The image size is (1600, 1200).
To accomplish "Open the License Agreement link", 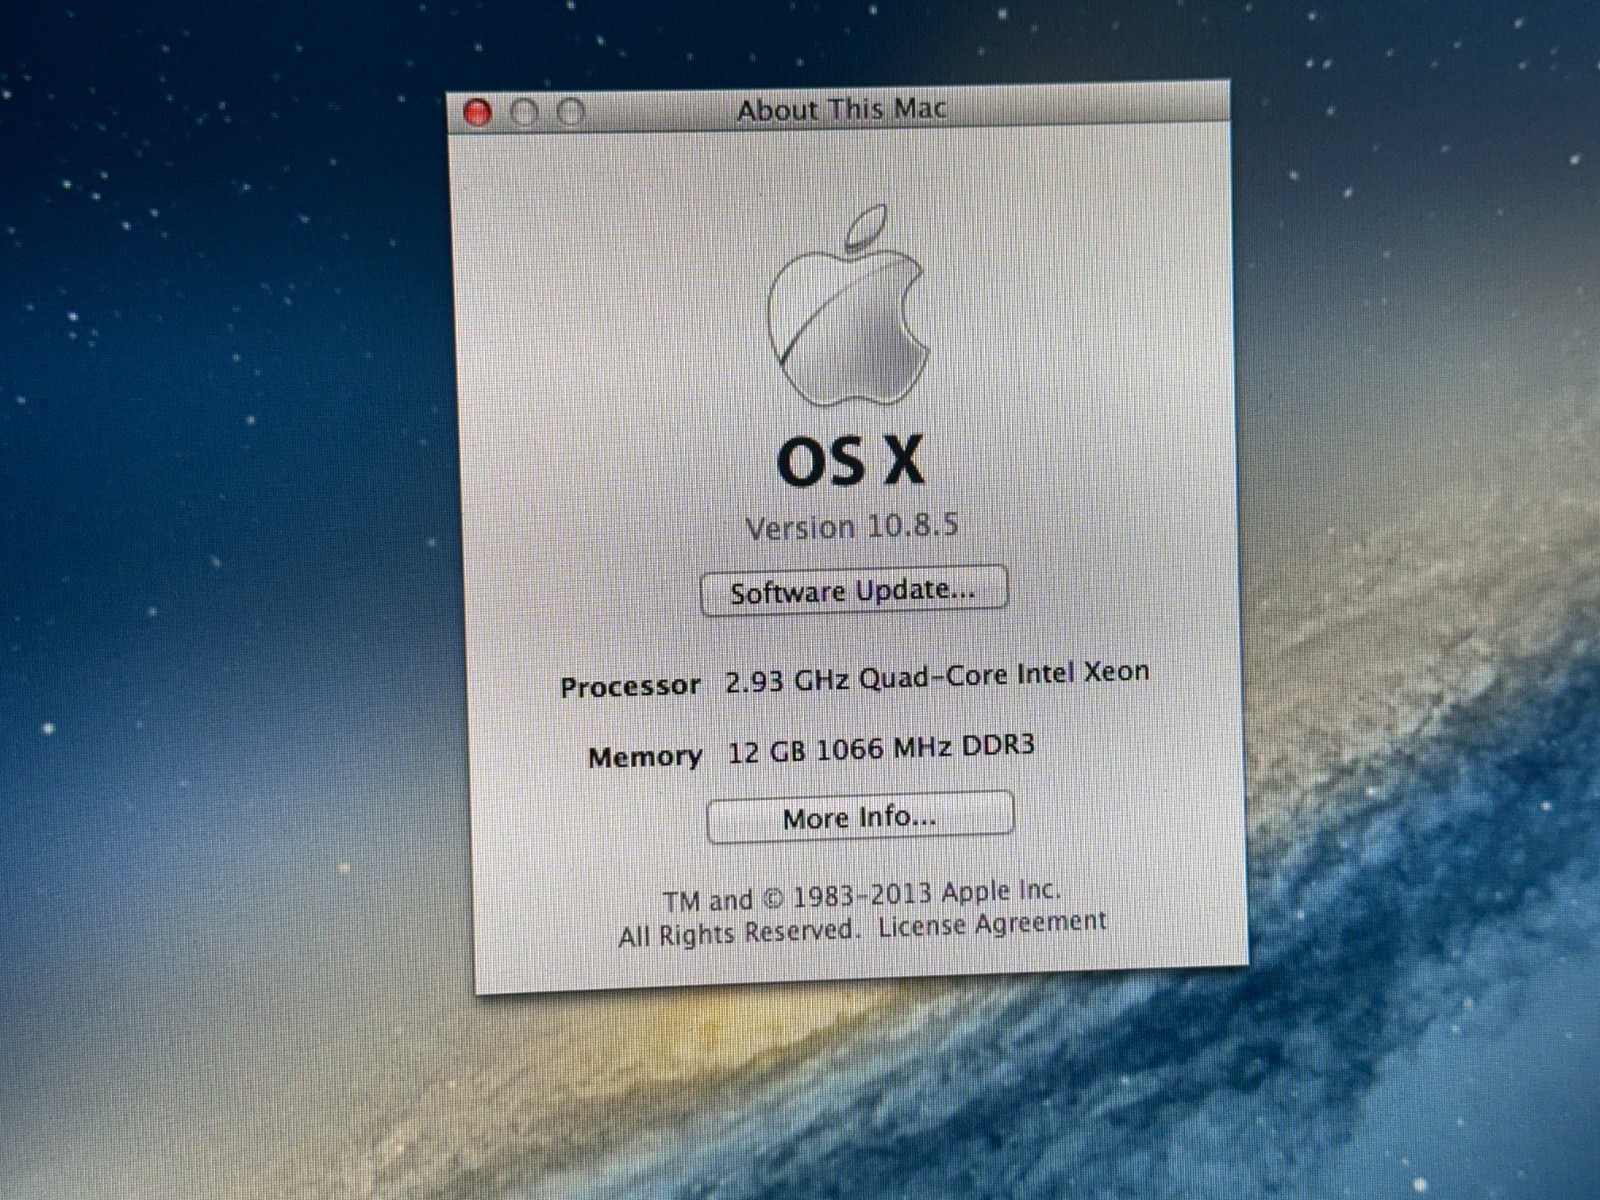I will click(992, 924).
